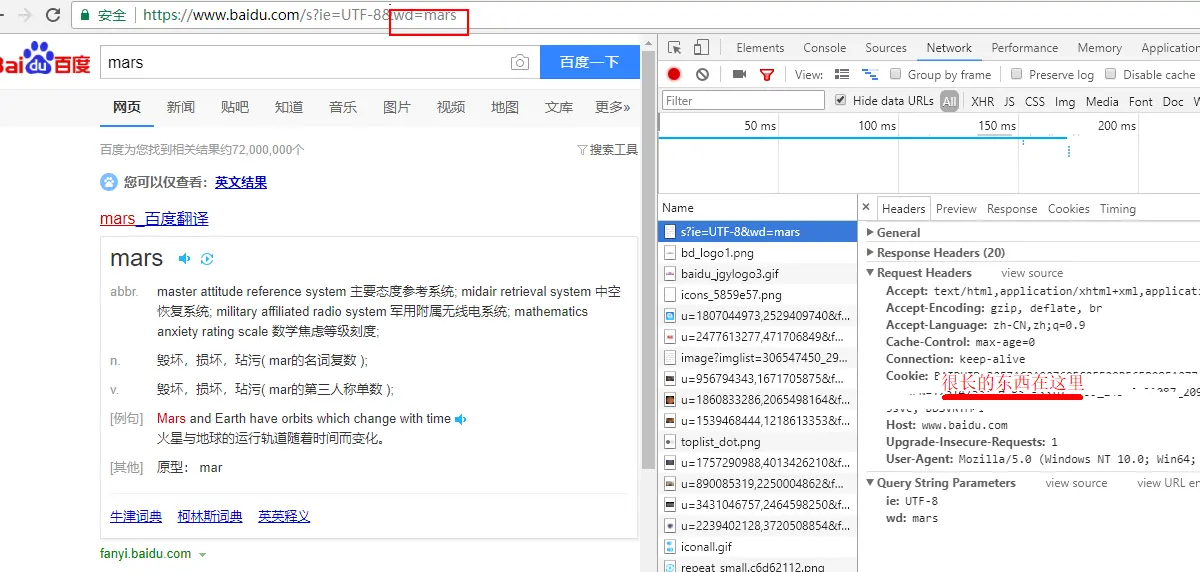Select the All filter type

[x=949, y=101]
